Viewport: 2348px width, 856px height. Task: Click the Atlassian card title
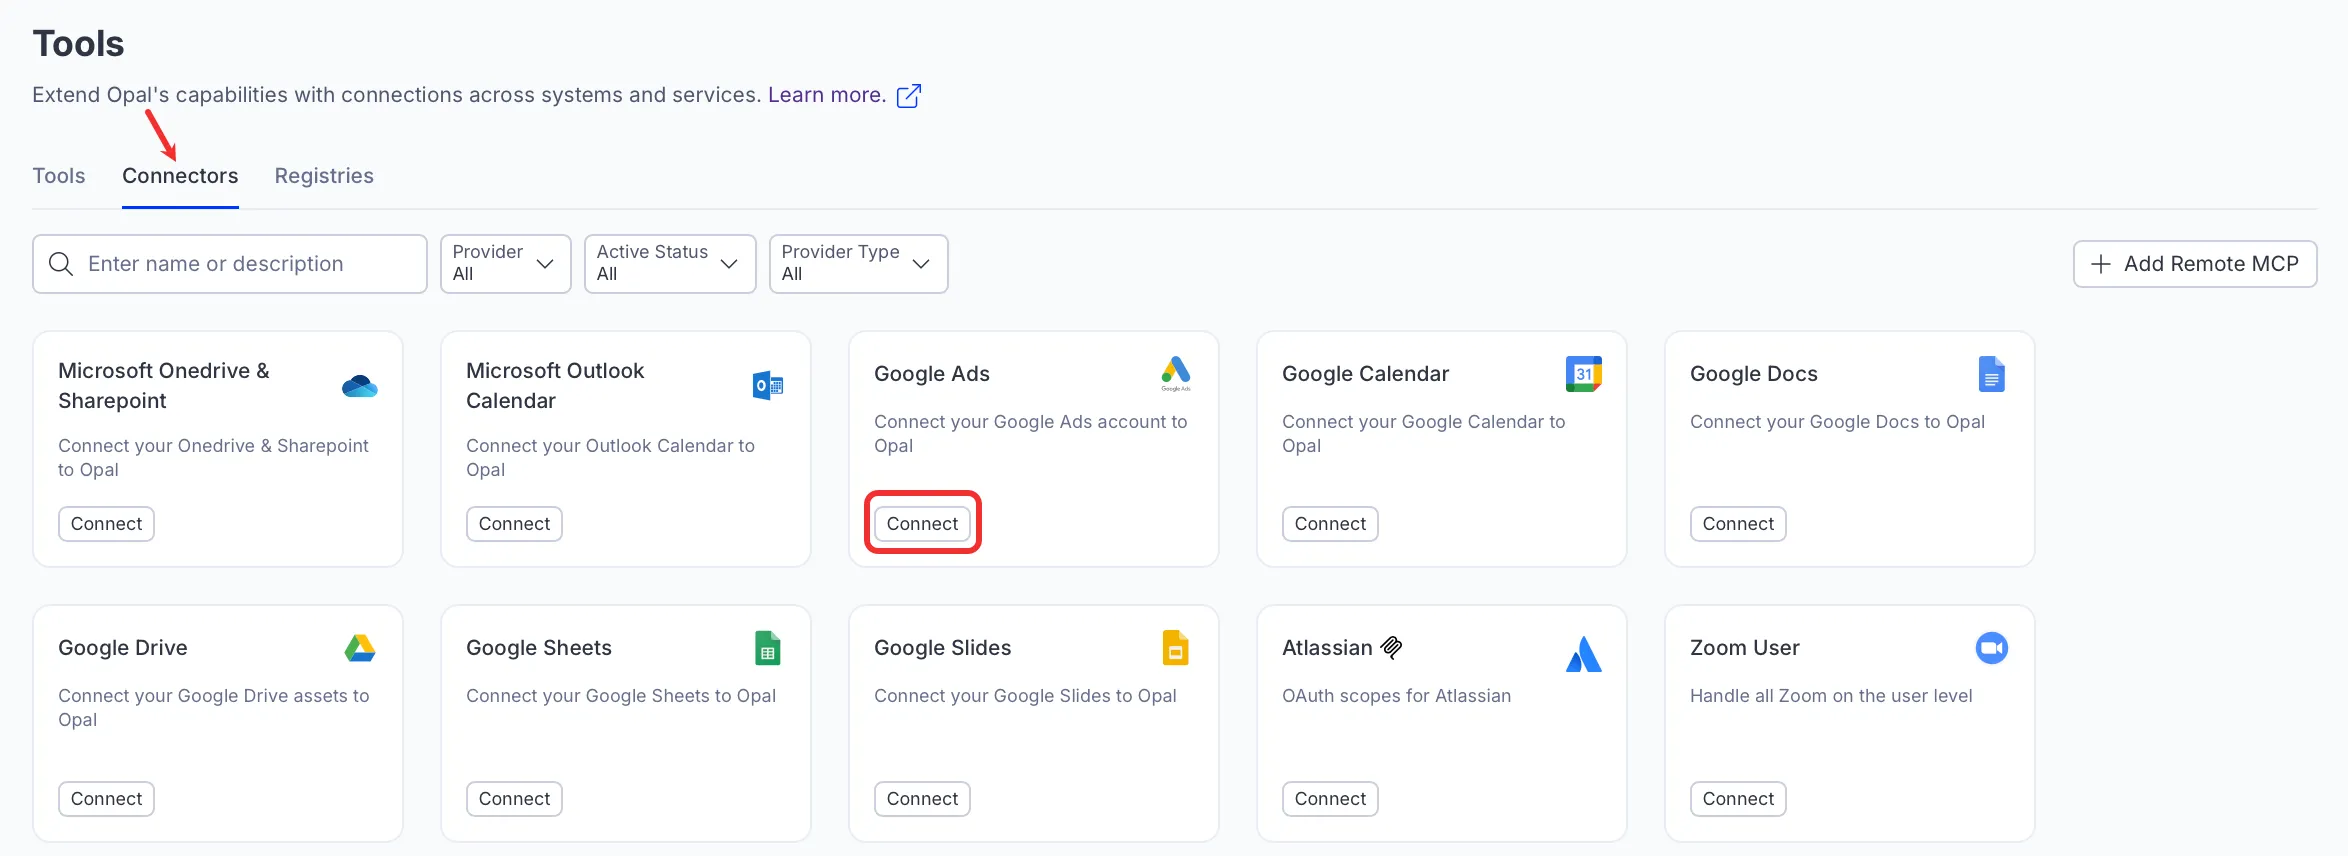click(1327, 648)
